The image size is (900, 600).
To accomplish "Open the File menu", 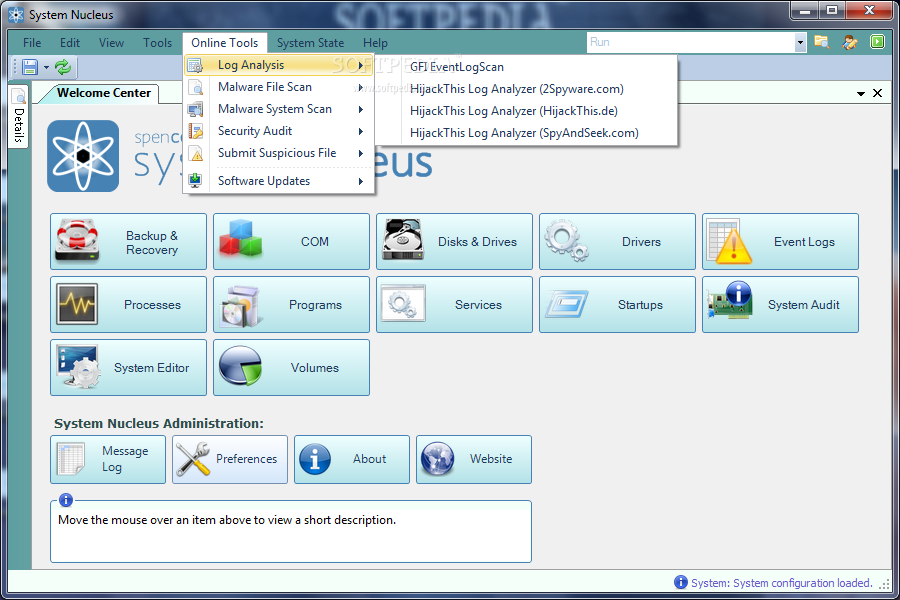I will pyautogui.click(x=32, y=42).
